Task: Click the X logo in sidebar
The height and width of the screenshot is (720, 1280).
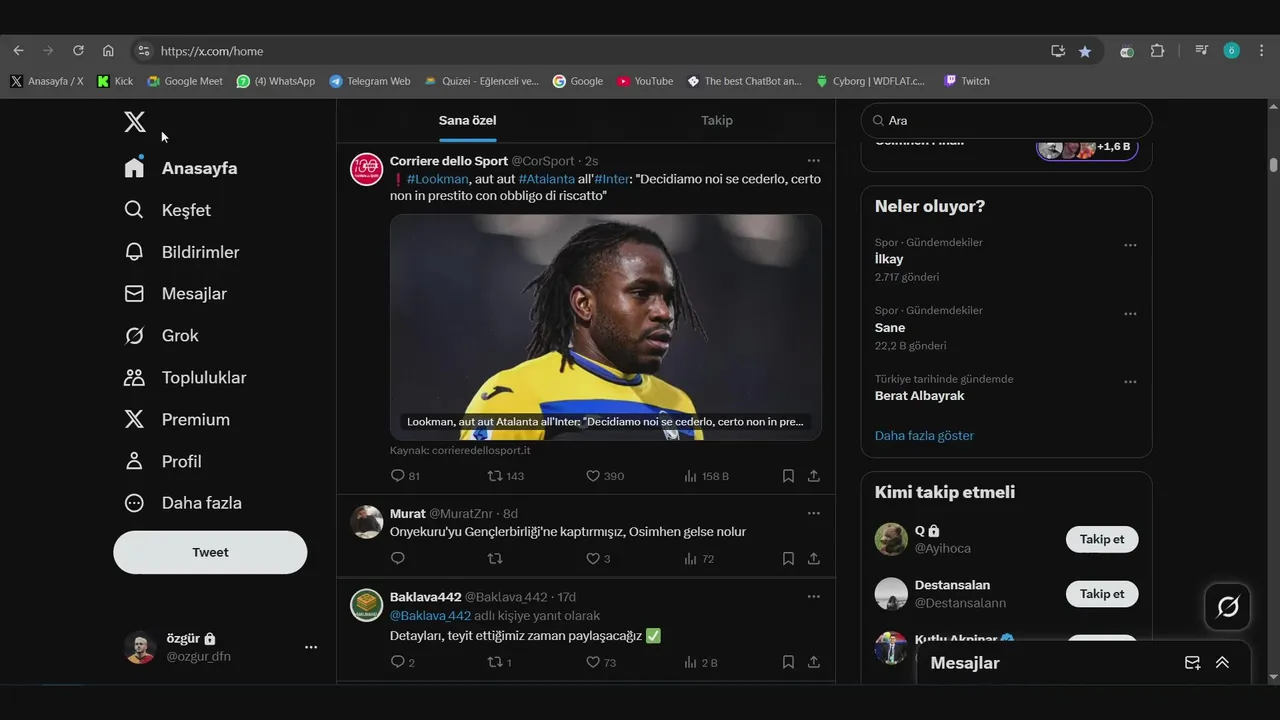Action: pos(135,122)
